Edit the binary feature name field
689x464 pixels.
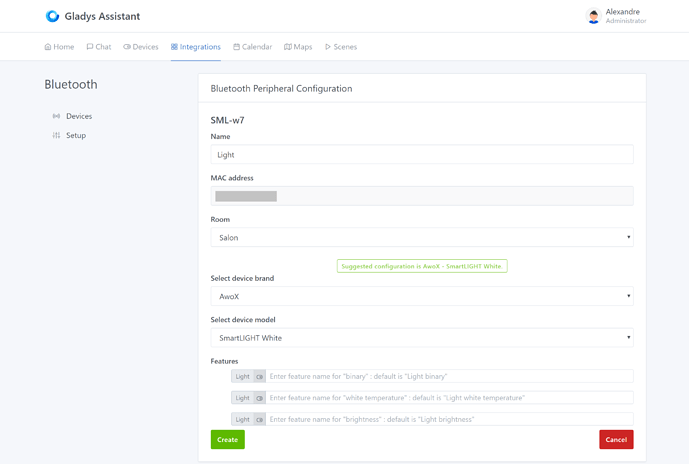point(449,376)
